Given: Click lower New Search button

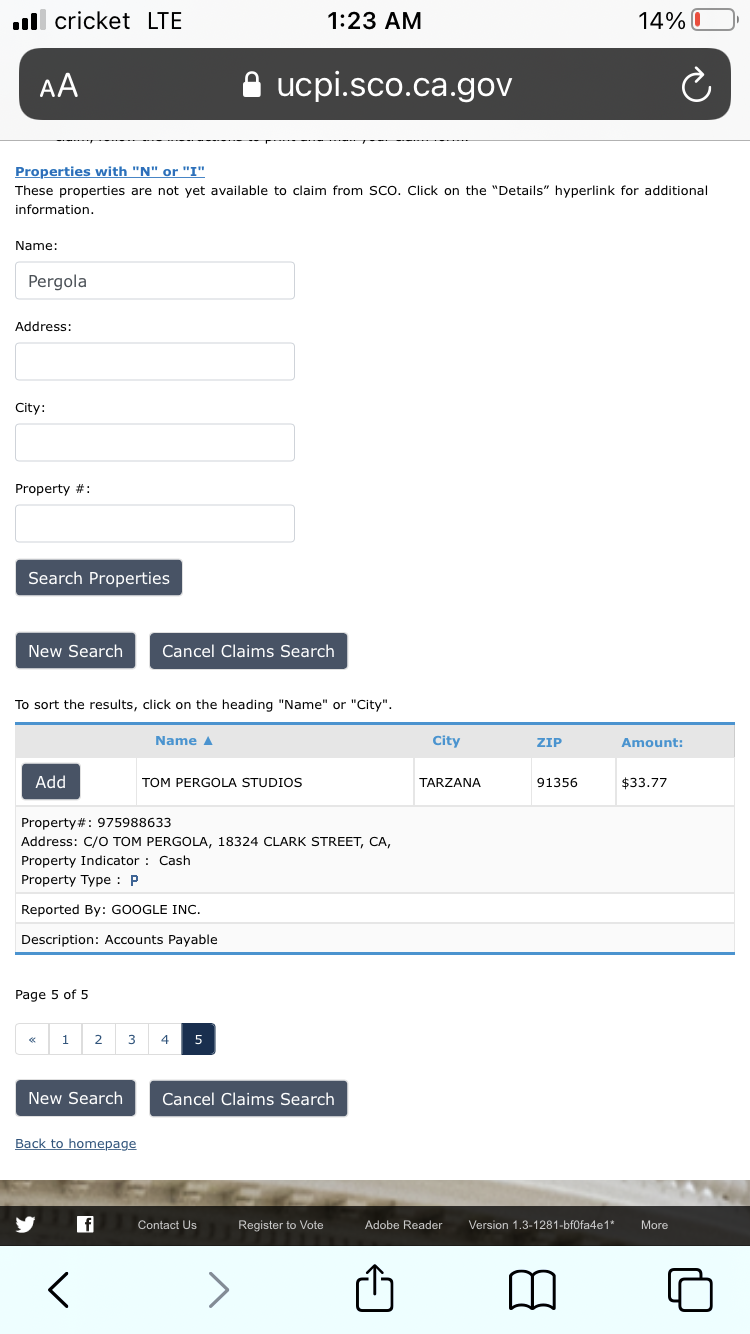Looking at the screenshot, I should 75,1098.
